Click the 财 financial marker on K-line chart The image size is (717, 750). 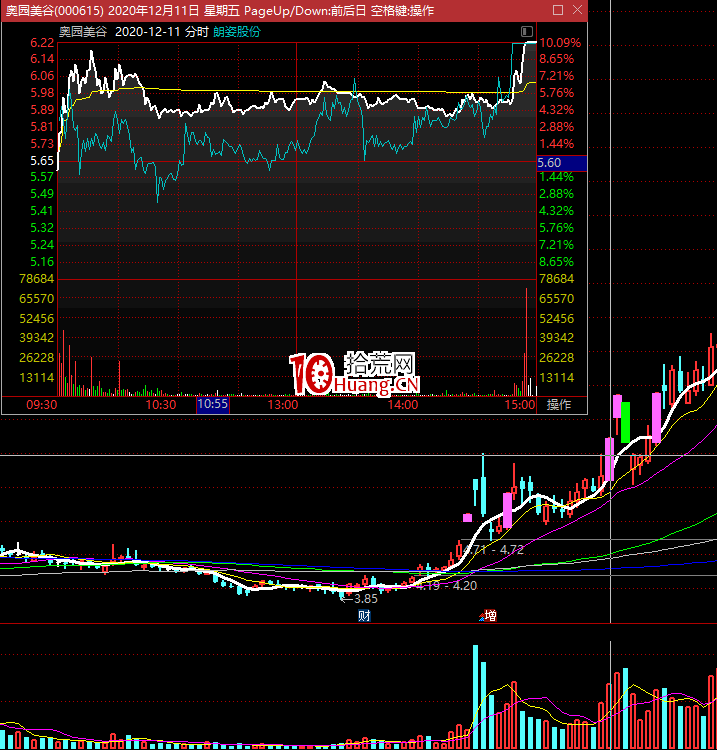click(x=364, y=616)
